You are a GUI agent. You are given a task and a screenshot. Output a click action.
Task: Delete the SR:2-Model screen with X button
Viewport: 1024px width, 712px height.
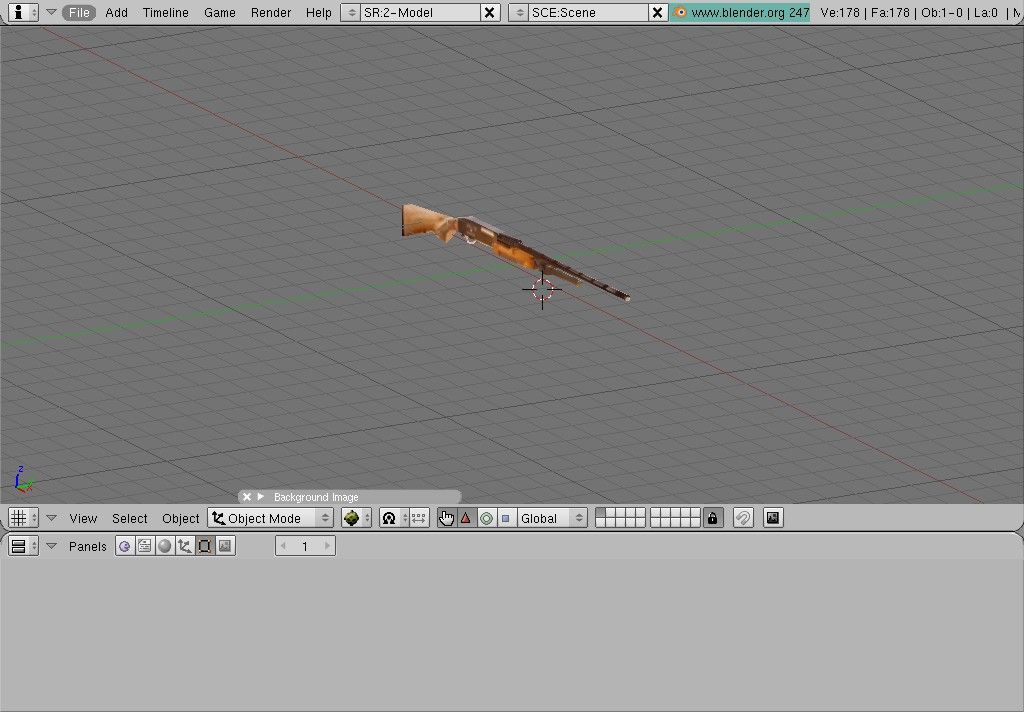(489, 13)
